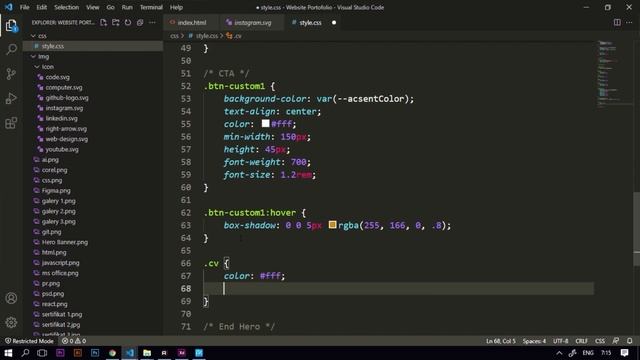640x360 pixels.
Task: Click Restricted Mode in status bar
Action: click(x=29, y=341)
